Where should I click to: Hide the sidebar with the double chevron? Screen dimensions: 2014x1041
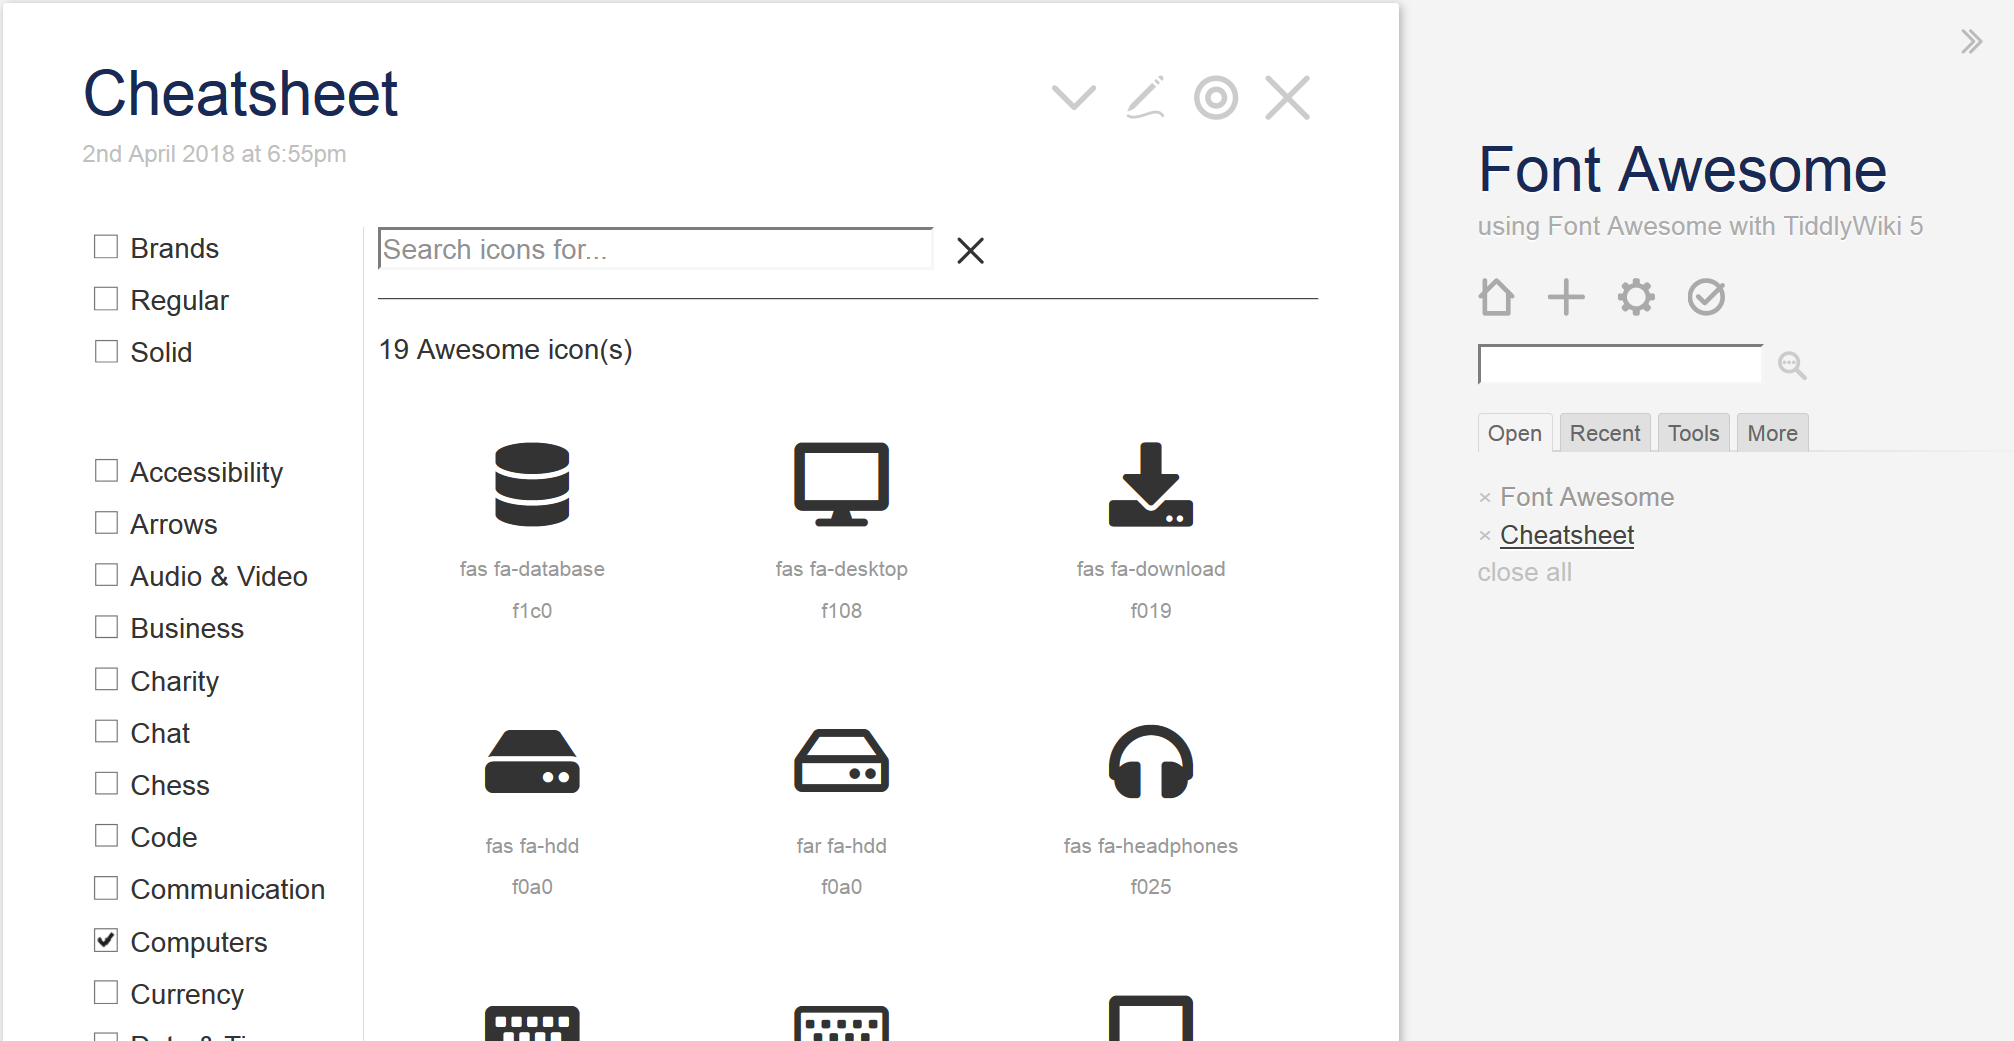coord(1971,41)
